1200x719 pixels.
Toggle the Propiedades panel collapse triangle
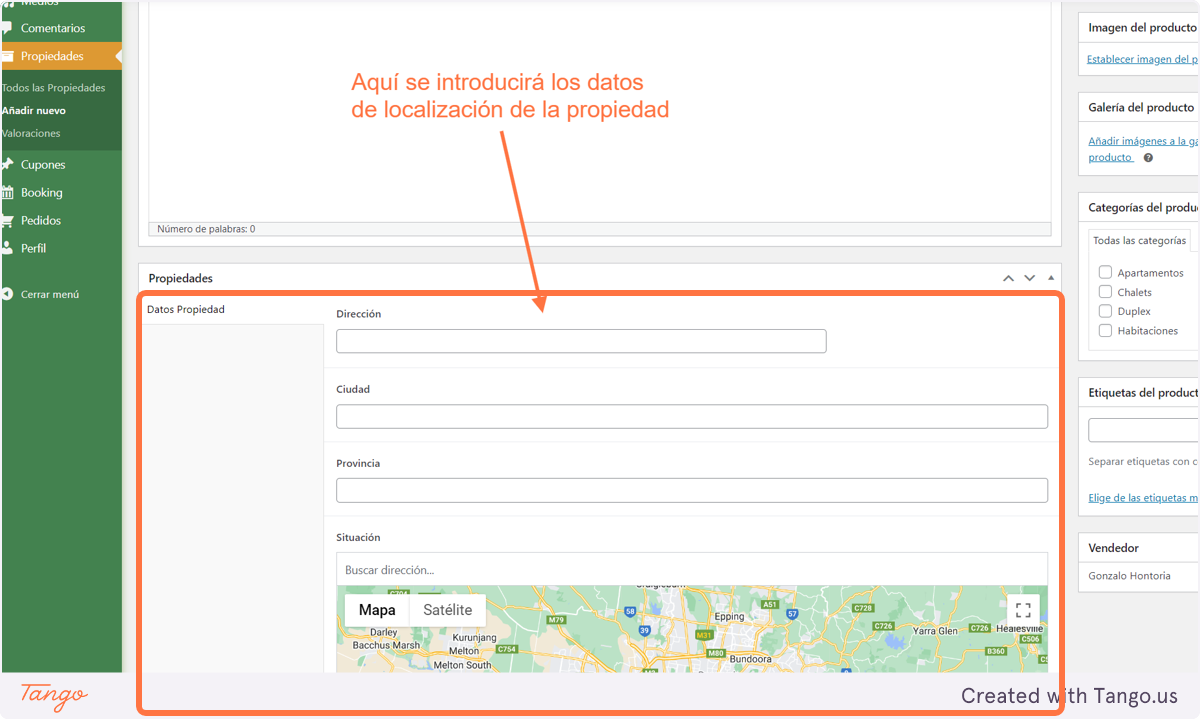pyautogui.click(x=1050, y=278)
